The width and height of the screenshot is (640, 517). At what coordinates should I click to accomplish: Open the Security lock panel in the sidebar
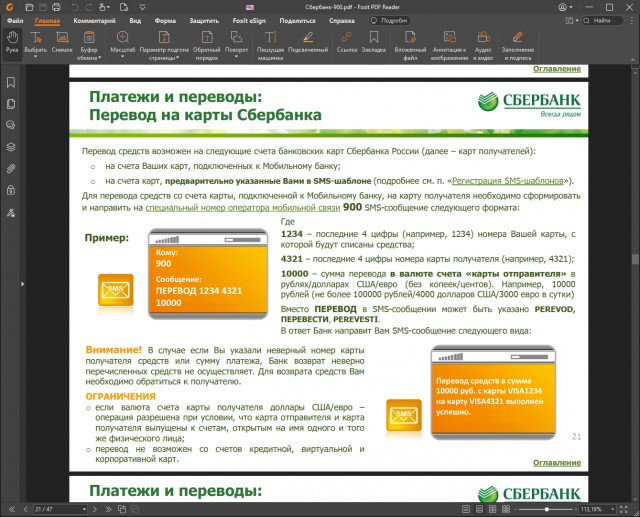(x=11, y=190)
